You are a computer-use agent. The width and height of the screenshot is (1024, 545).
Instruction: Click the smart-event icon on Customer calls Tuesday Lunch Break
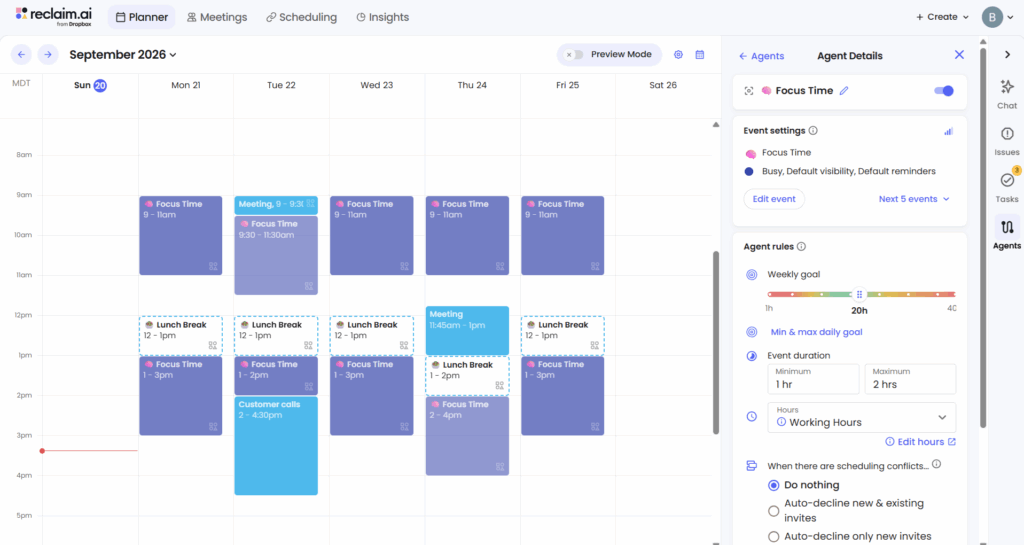308,345
